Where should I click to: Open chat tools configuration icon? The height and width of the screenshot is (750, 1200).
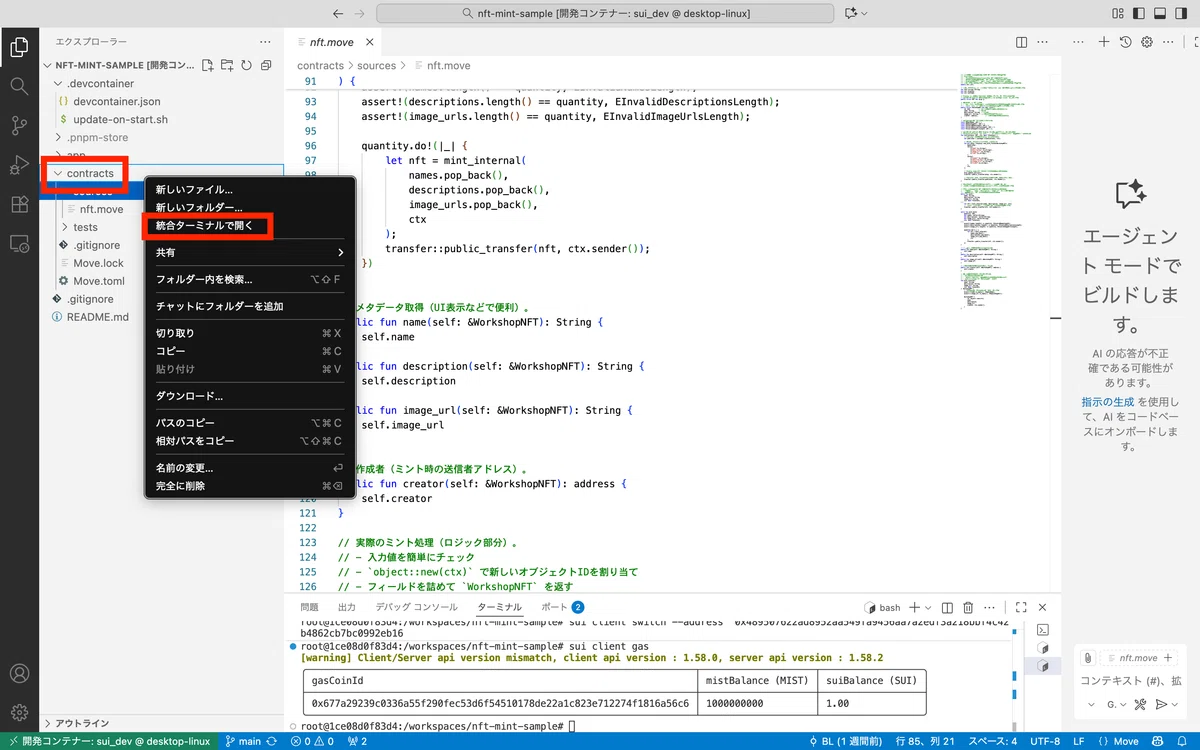click(1138, 705)
